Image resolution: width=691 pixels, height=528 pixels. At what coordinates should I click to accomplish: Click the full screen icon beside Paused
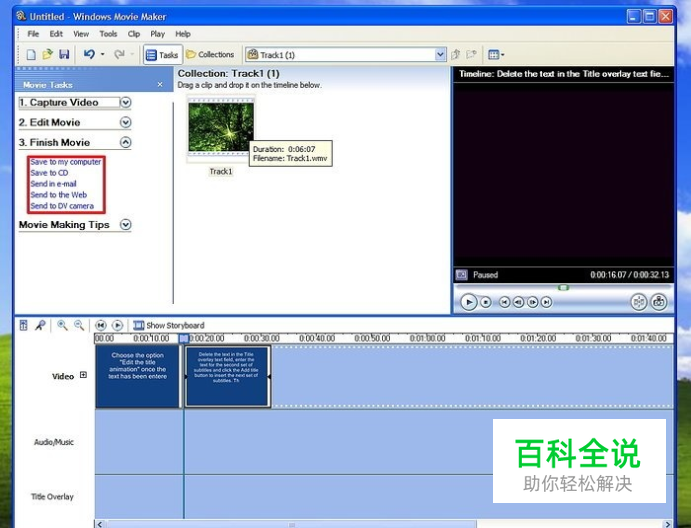461,275
